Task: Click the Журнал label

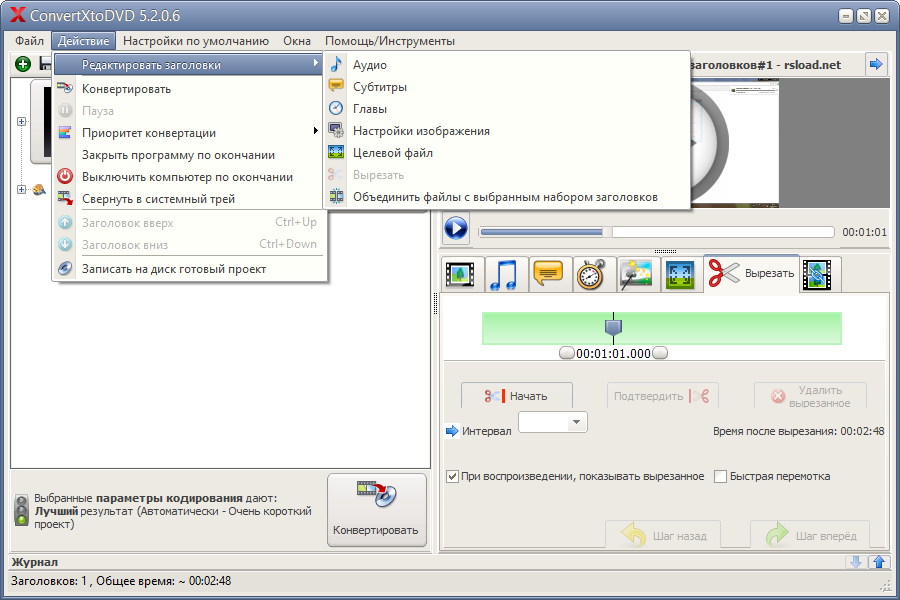Action: click(x=34, y=562)
